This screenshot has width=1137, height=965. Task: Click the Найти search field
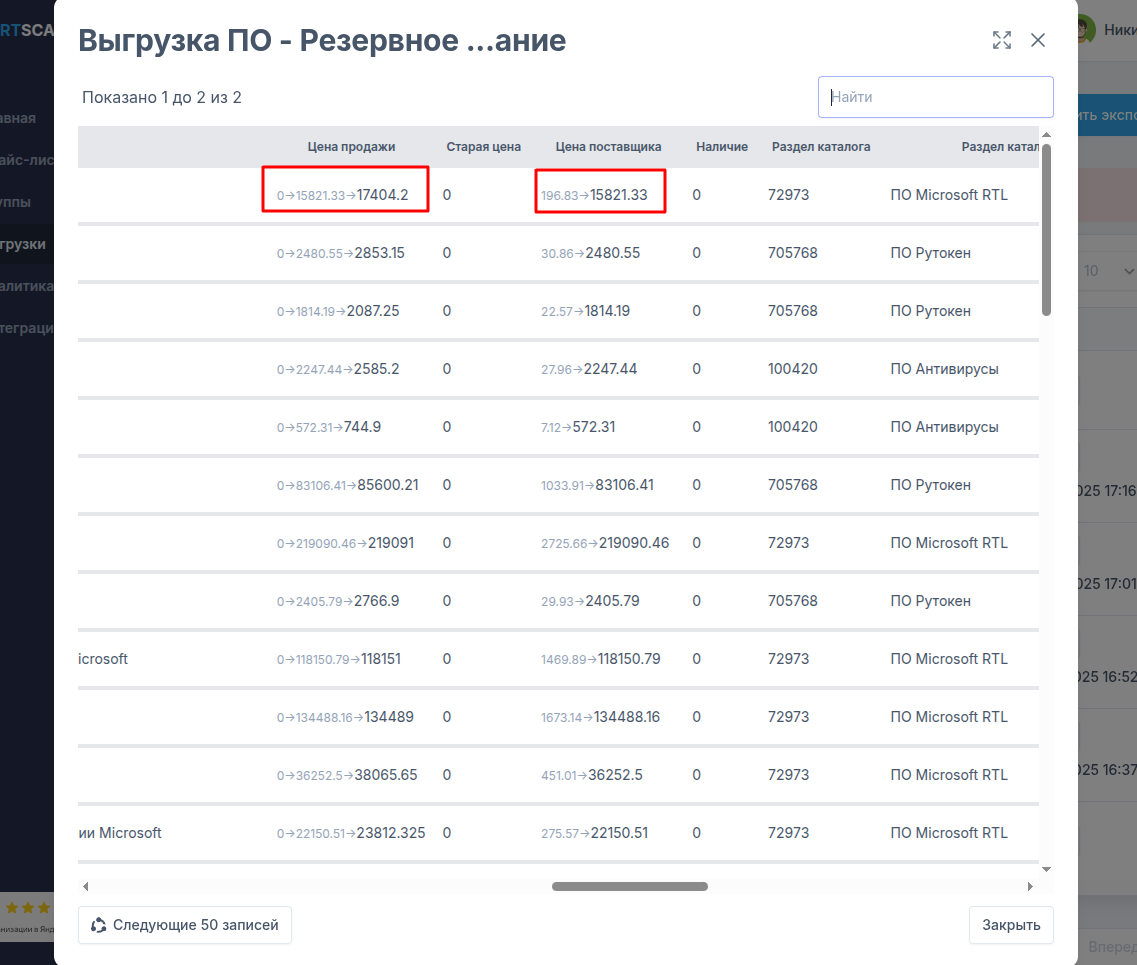coord(935,97)
